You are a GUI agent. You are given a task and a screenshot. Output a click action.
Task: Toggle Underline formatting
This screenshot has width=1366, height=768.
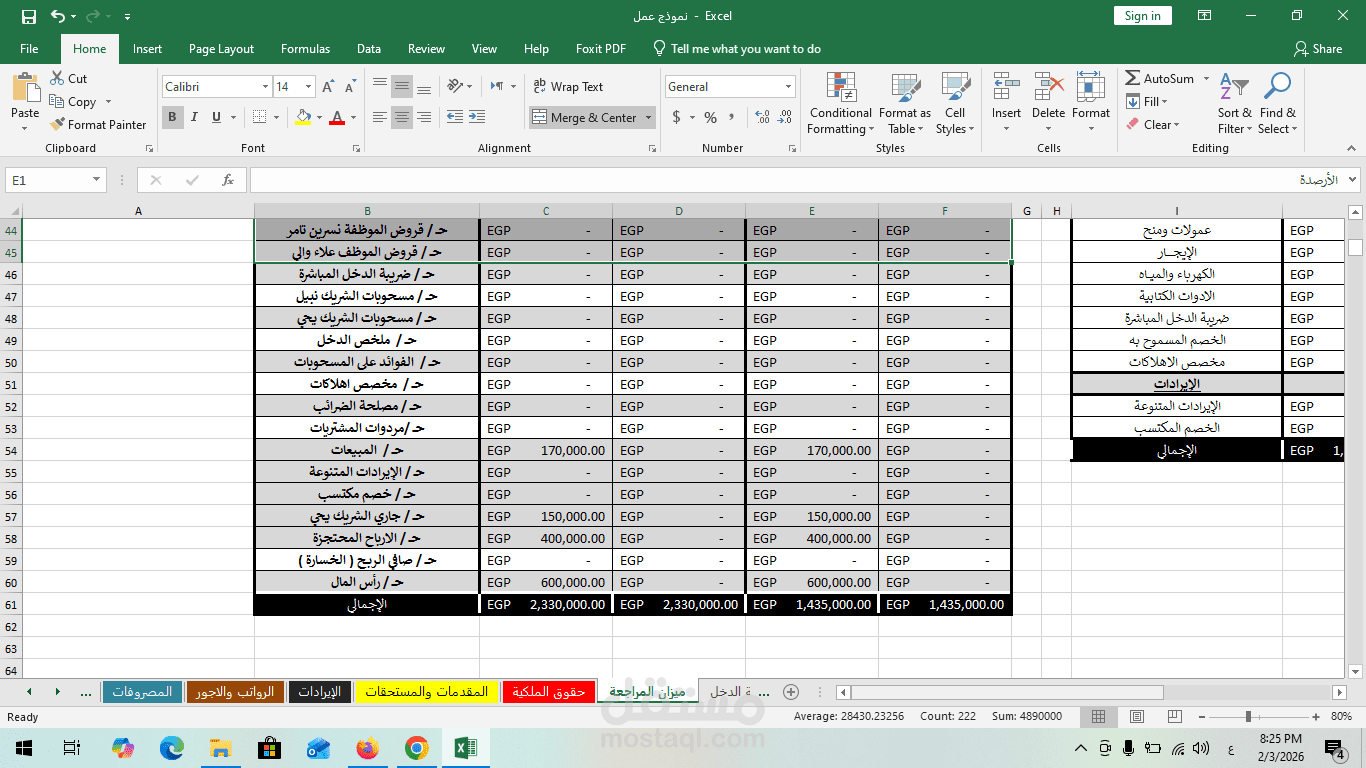214,117
